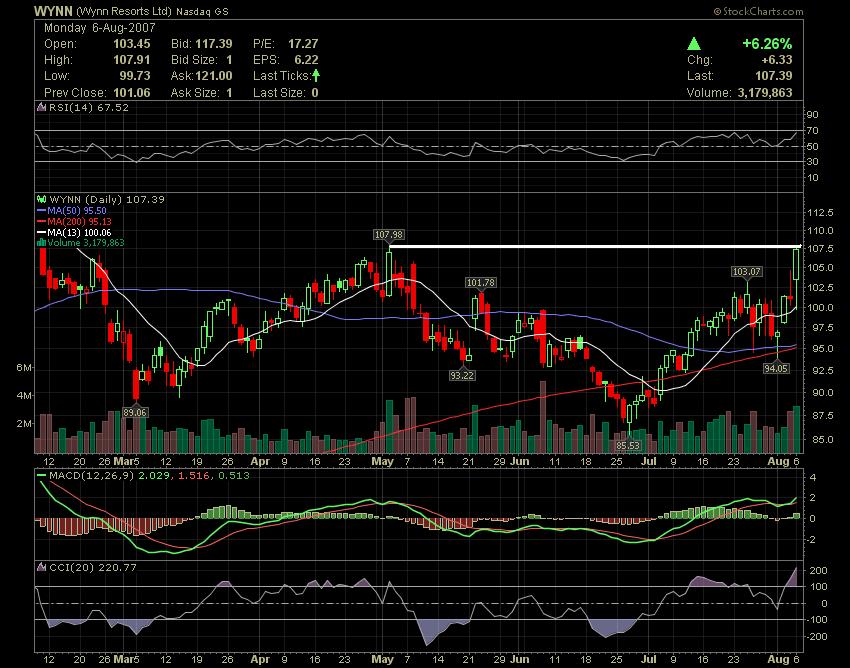Screen dimensions: 850x668
Task: Click the +6.26% percent change
Action: click(x=767, y=44)
